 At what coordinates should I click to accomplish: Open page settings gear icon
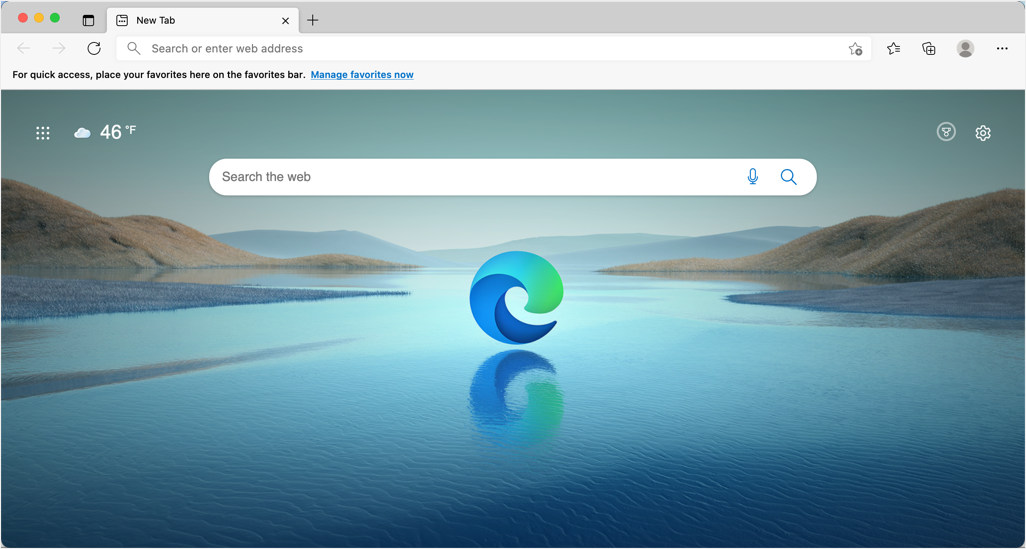click(983, 133)
